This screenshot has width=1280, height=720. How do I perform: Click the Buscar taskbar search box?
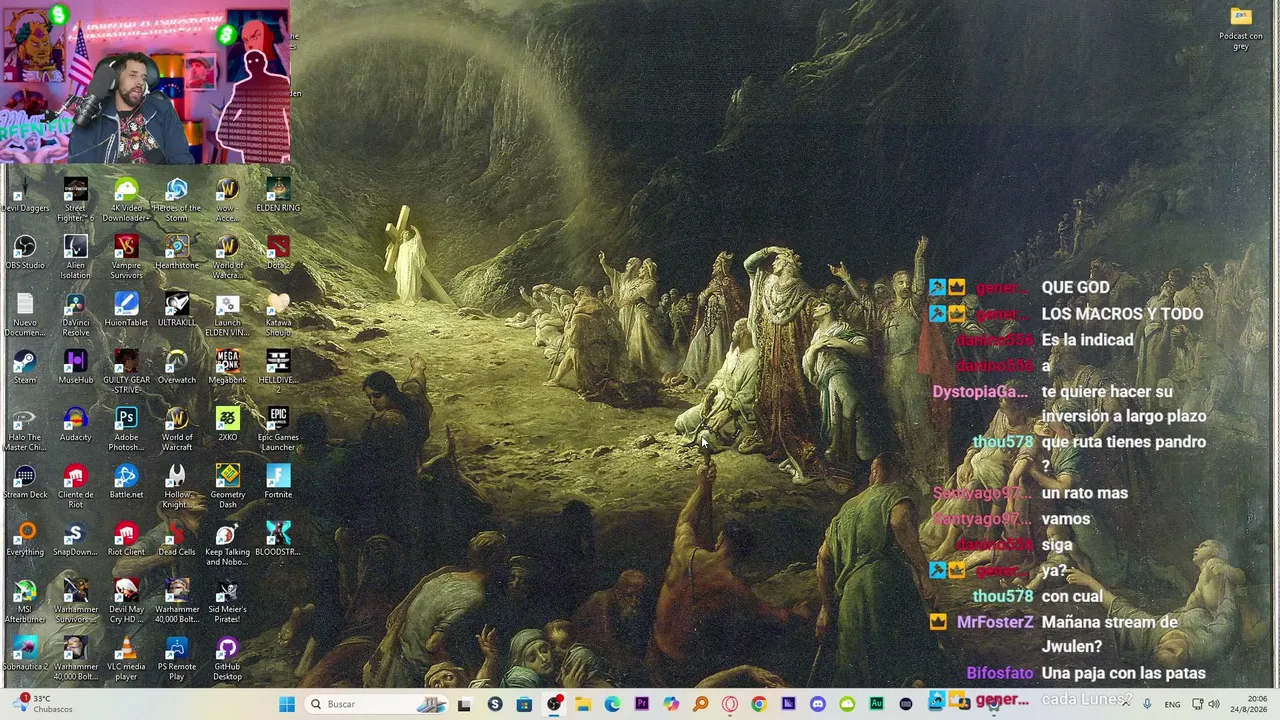(x=375, y=704)
